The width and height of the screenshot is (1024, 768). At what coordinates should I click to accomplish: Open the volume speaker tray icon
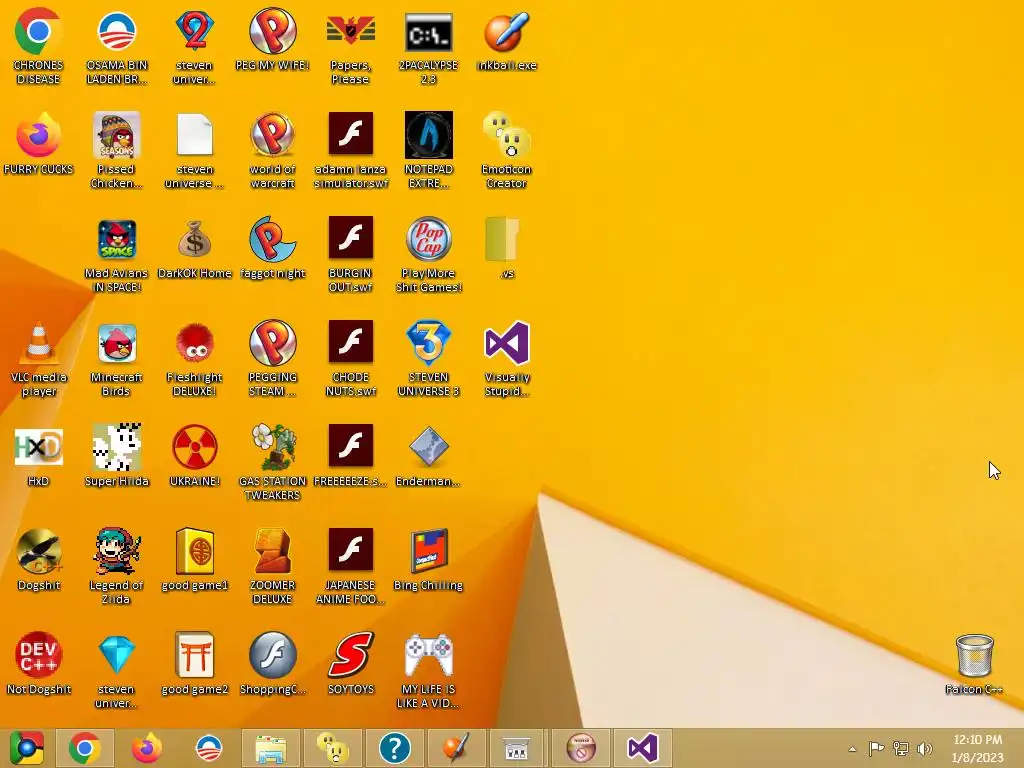925,748
